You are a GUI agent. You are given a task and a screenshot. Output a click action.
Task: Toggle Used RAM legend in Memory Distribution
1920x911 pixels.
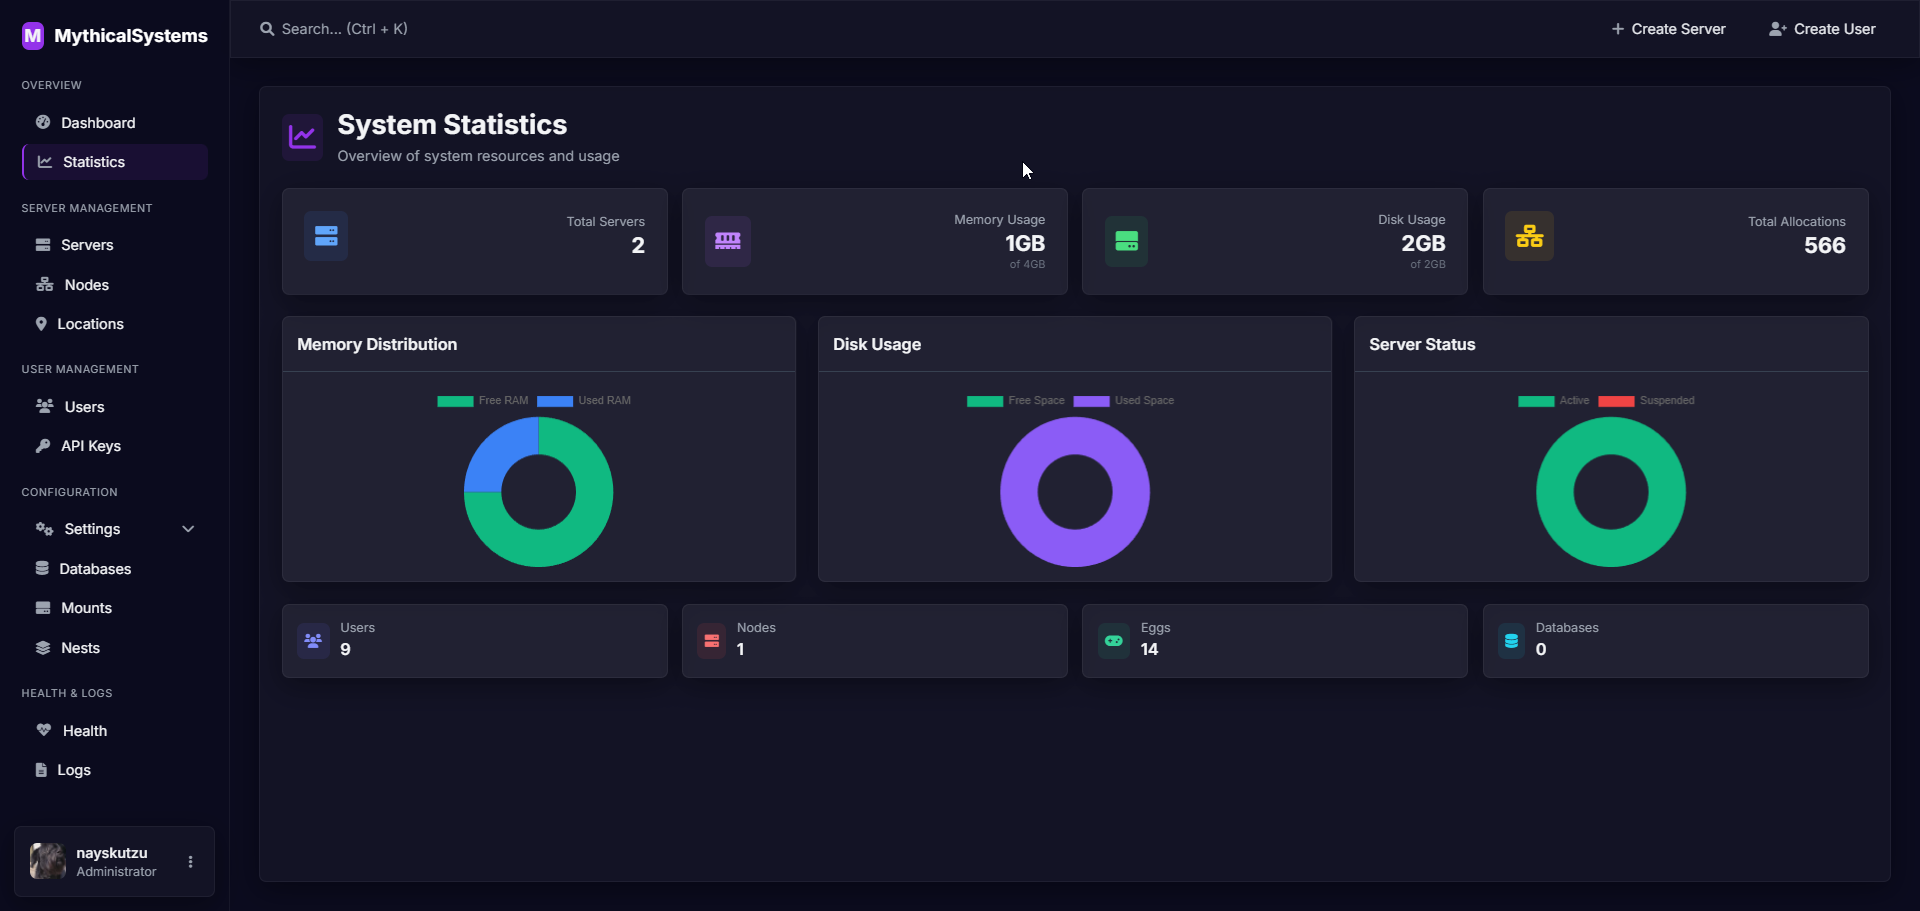tap(584, 401)
